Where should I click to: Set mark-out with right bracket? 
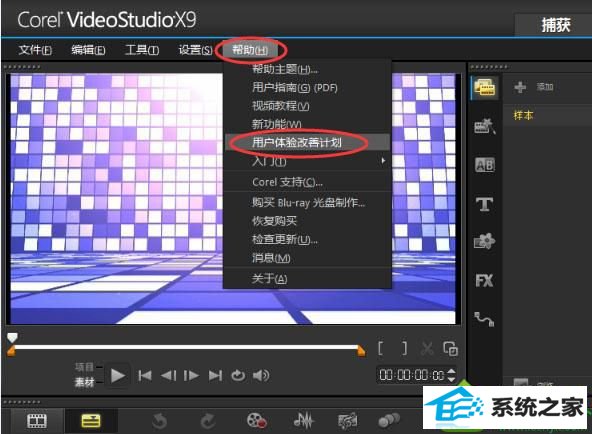[404, 348]
